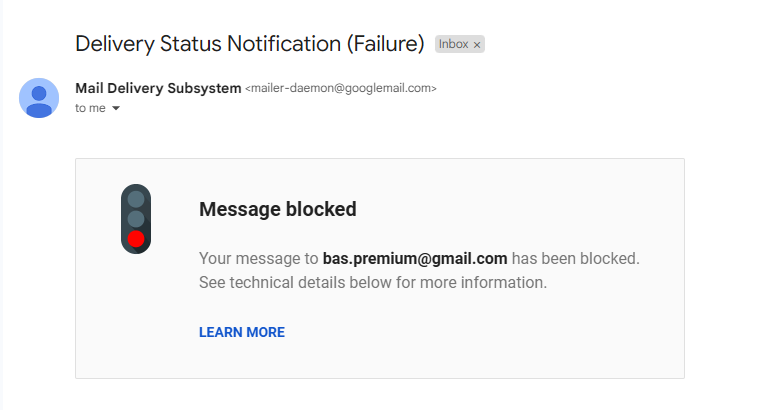766x410 pixels.
Task: Click the top grey light of the traffic signal
Action: pos(136,199)
